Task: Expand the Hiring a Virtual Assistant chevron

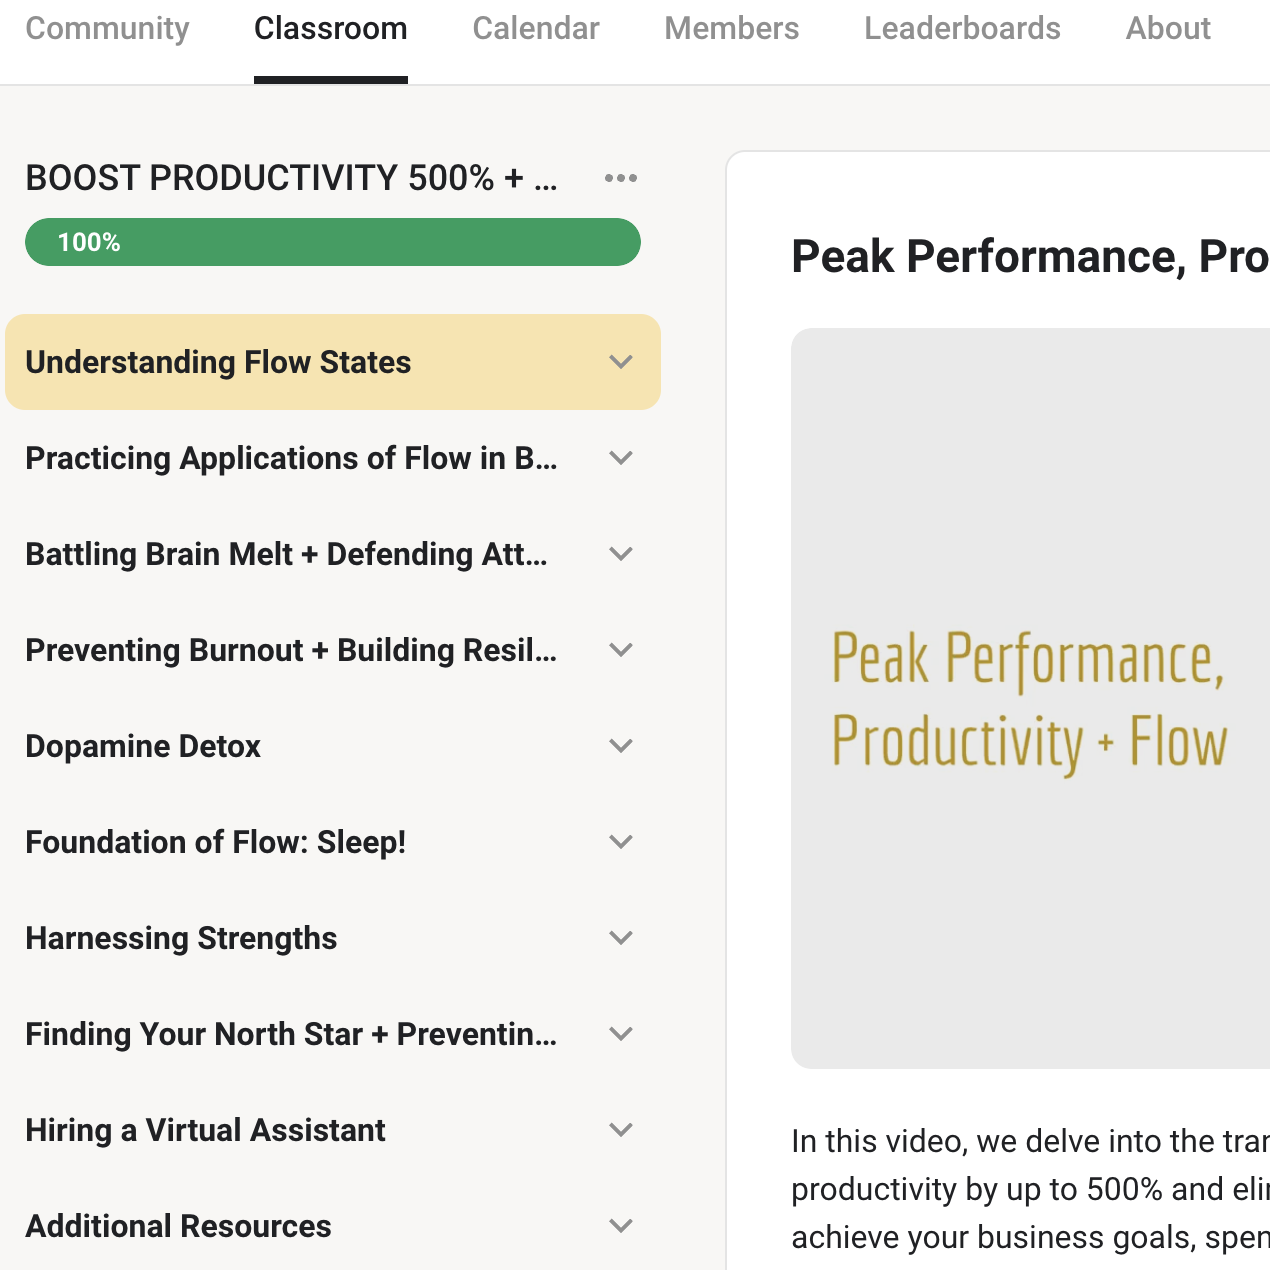Action: pos(621,1130)
